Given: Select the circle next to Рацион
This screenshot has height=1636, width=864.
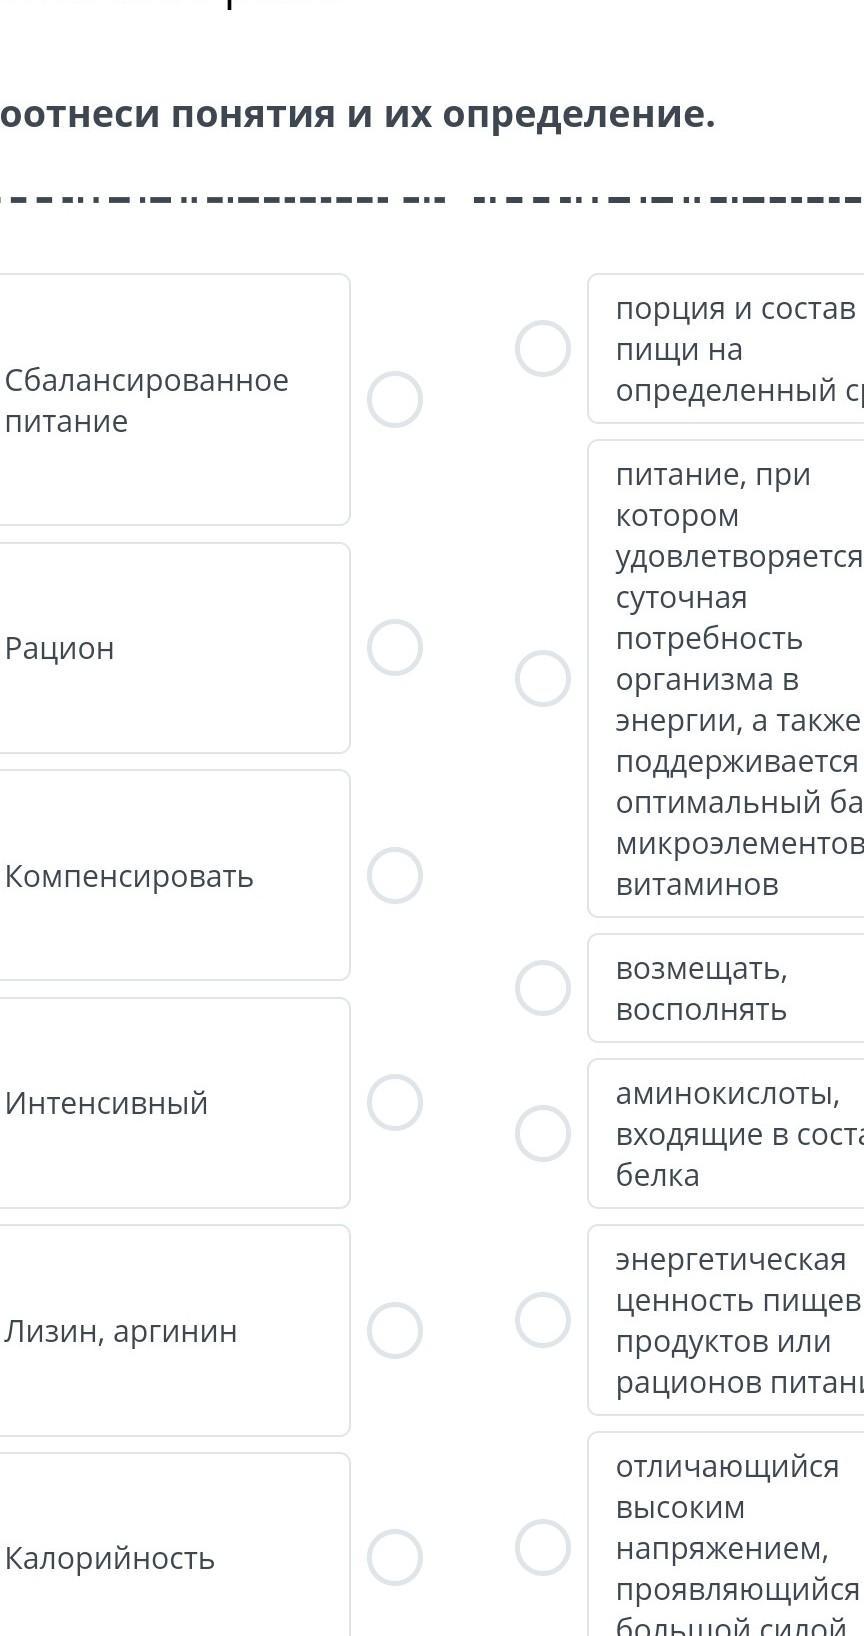Looking at the screenshot, I should 395,648.
